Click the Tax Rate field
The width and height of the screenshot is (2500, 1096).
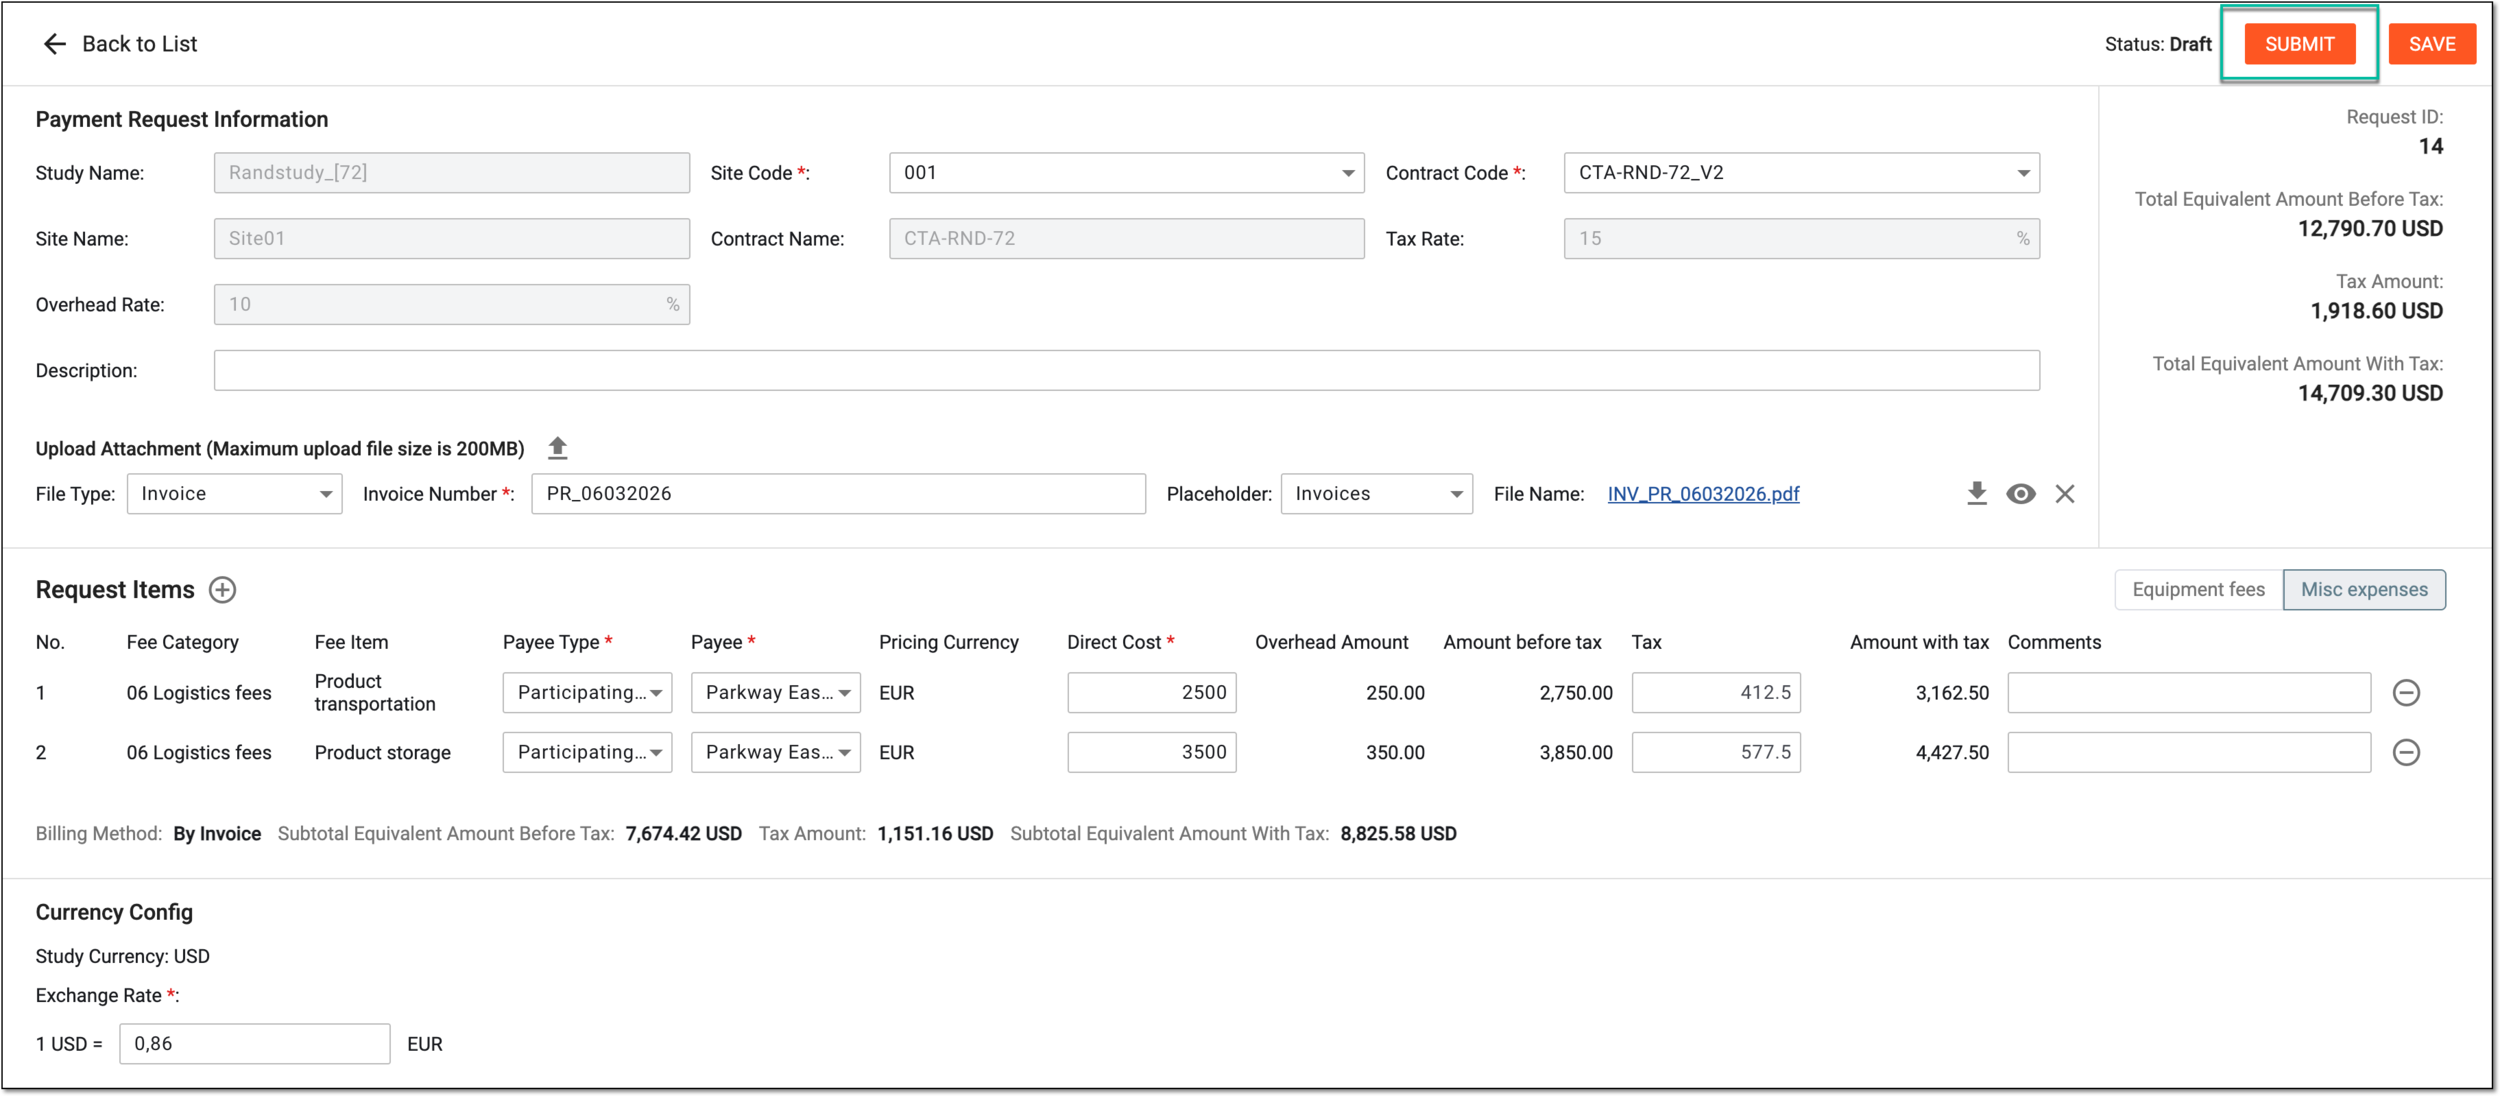pyautogui.click(x=1802, y=239)
